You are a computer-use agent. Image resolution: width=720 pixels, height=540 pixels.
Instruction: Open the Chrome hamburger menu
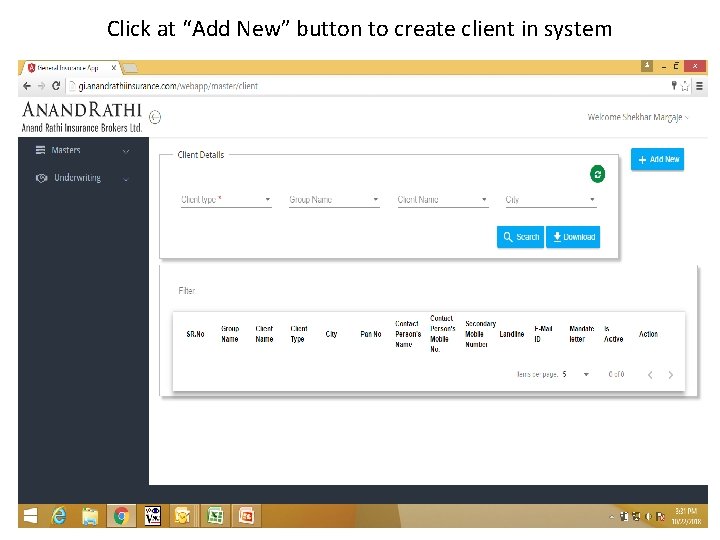699,86
